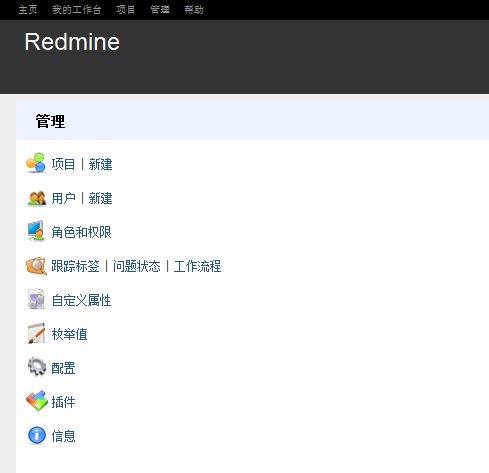
Task: Click 新建 next to 用户
Action: click(100, 198)
